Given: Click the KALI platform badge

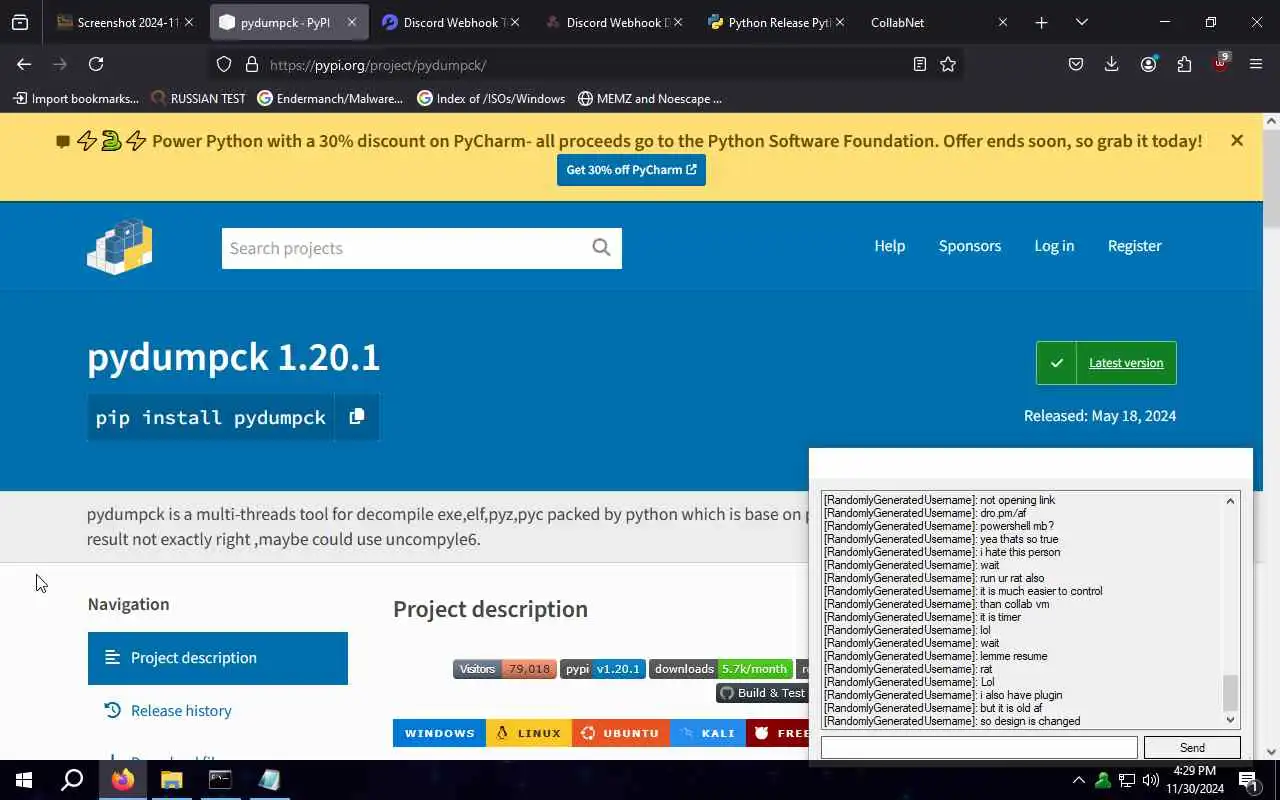Looking at the screenshot, I should click(x=708, y=733).
